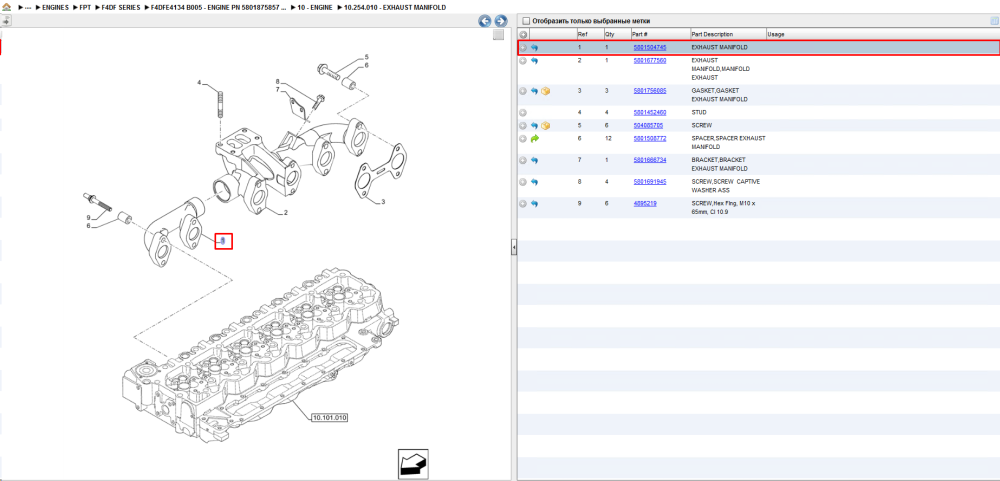1000x481 pixels.
Task: Go to previous figure with left arrow
Action: click(485, 21)
